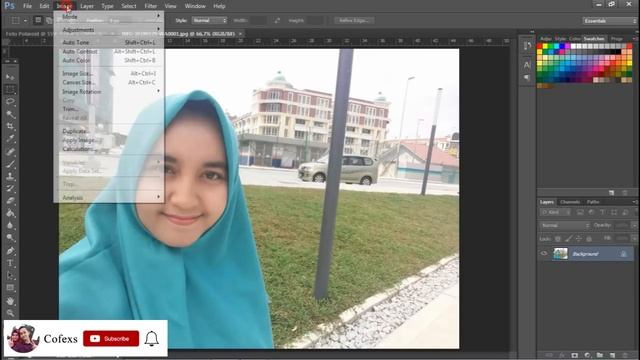Open the collapsed Paragraph panel icon
640x360 pixels.
[x=527, y=77]
